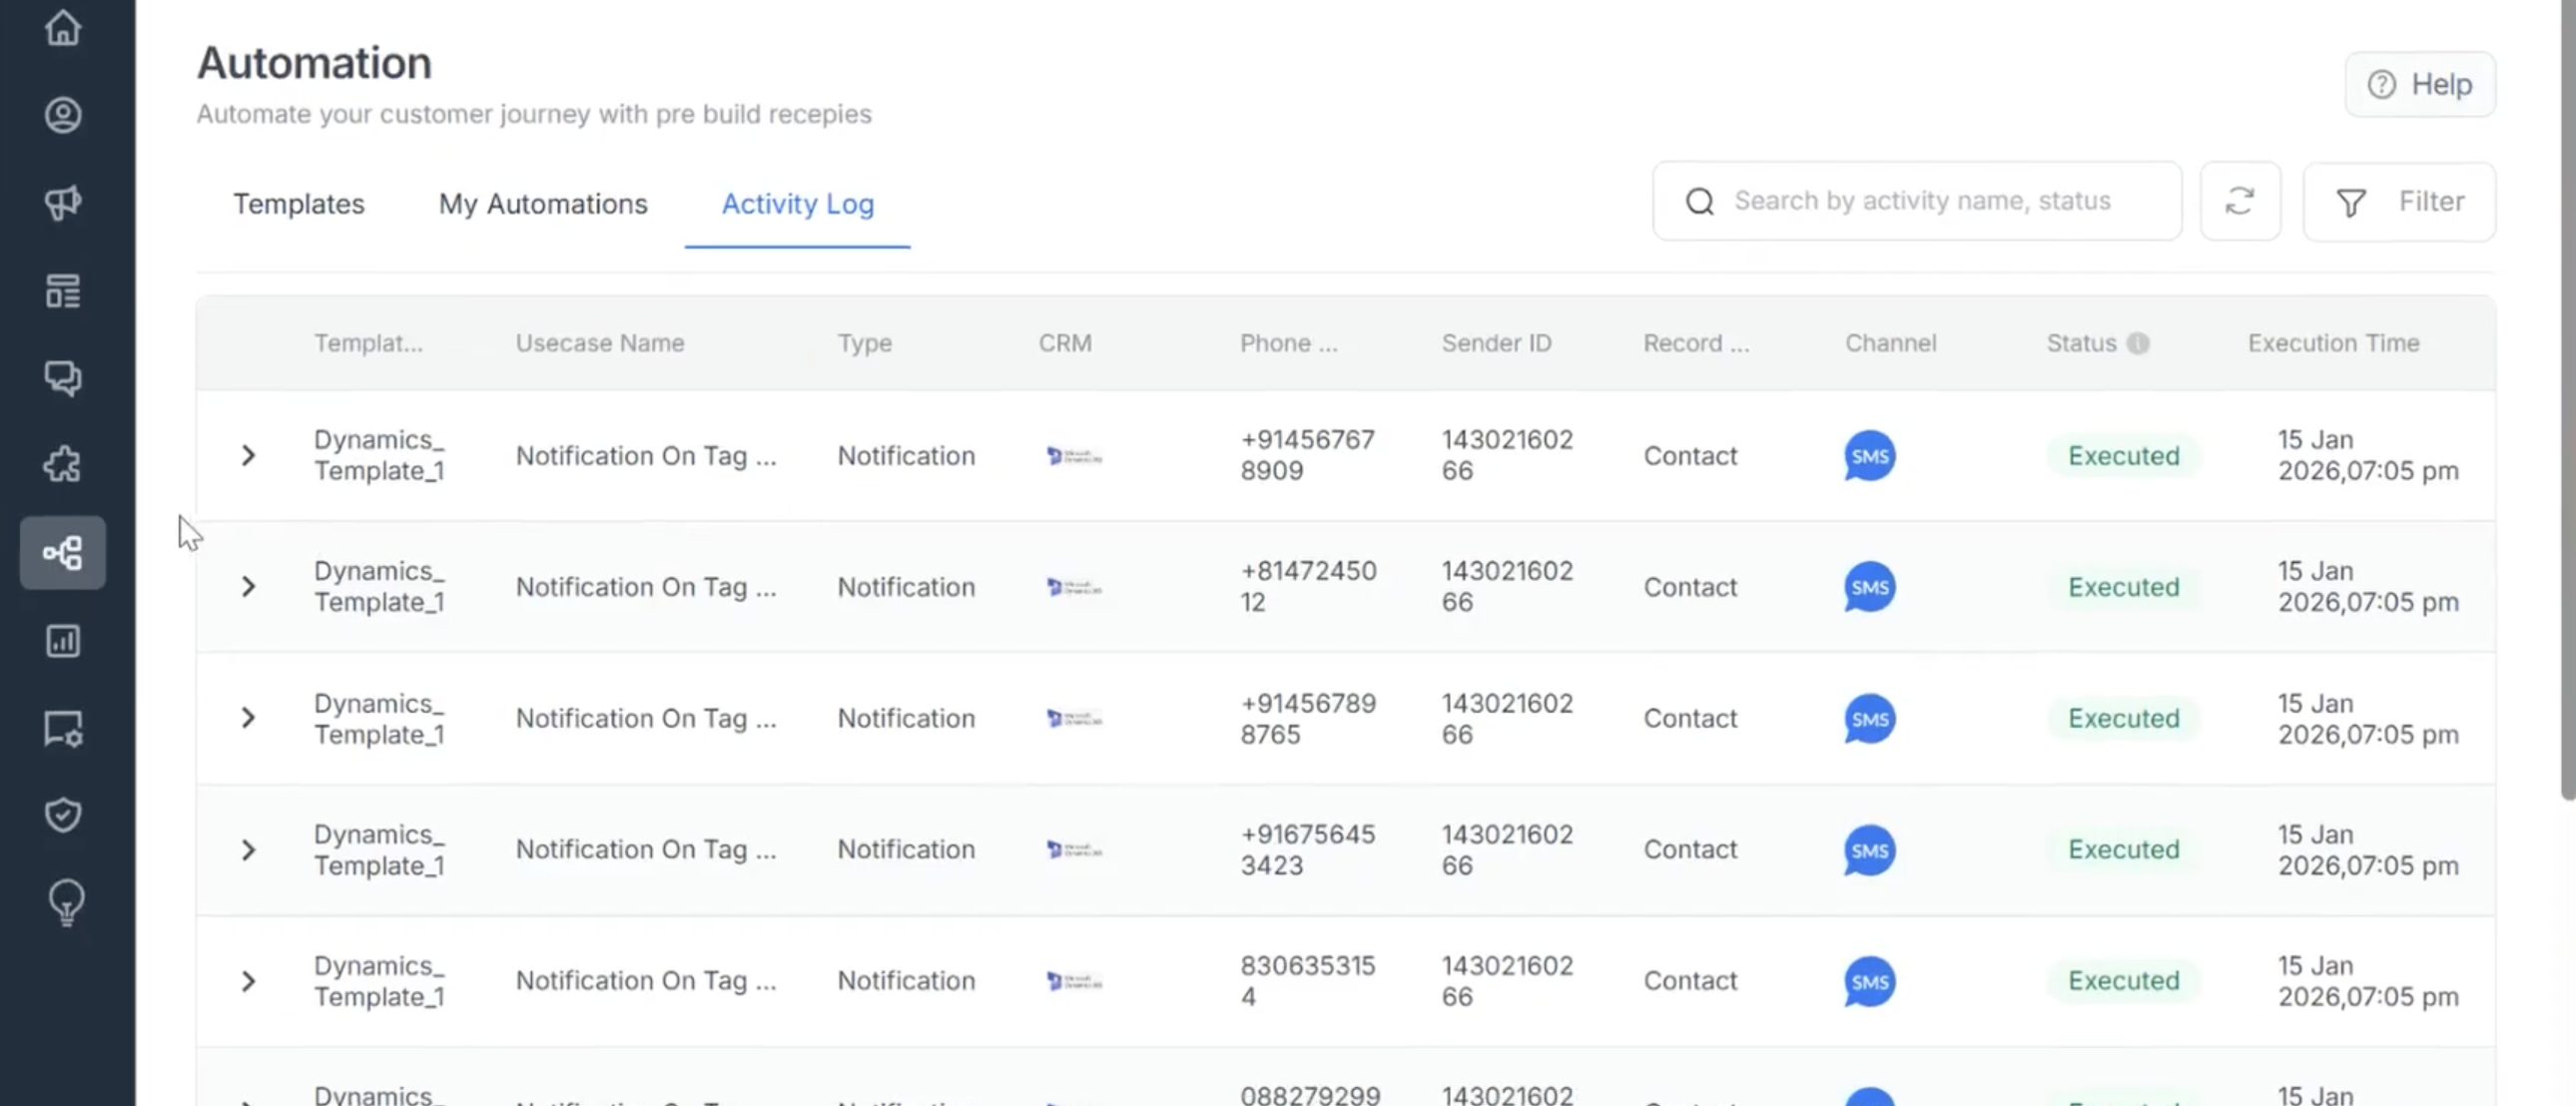Expand the row with phone 8306353154
This screenshot has height=1106, width=2576.
coord(248,981)
